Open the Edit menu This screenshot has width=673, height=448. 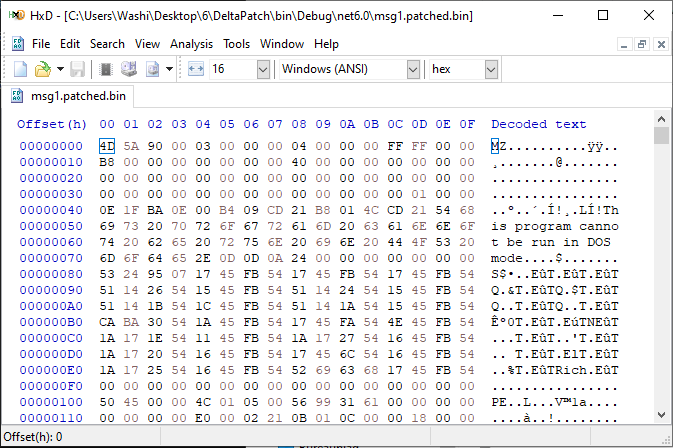[x=70, y=44]
